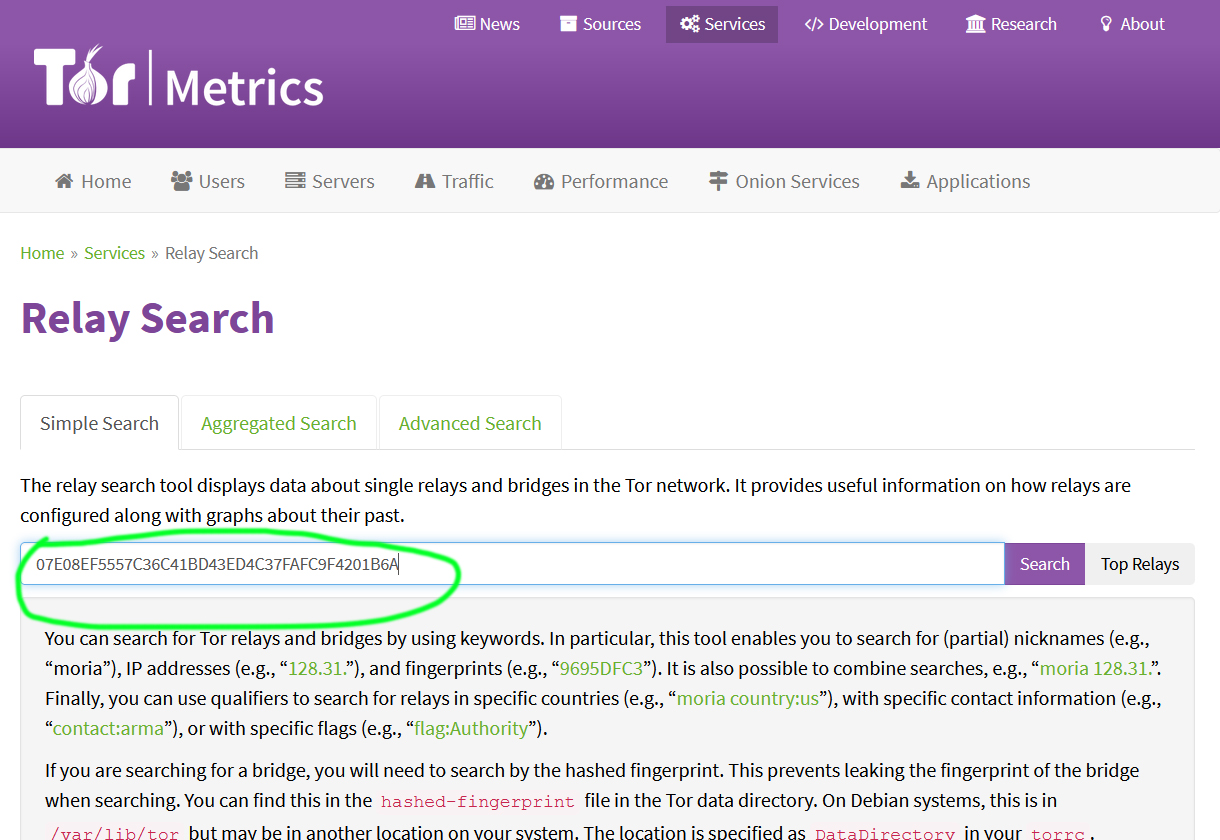The image size is (1220, 840).
Task: Click the purple Search button
Action: click(x=1044, y=564)
